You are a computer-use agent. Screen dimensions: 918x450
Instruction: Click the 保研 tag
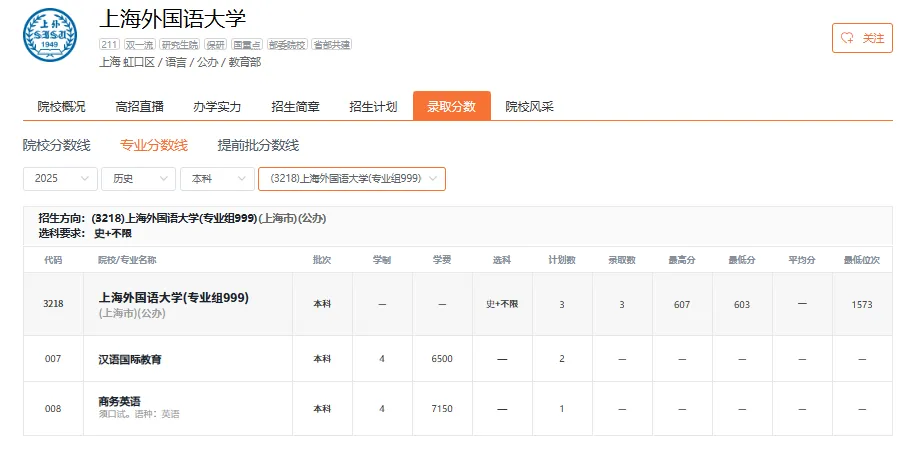(215, 44)
